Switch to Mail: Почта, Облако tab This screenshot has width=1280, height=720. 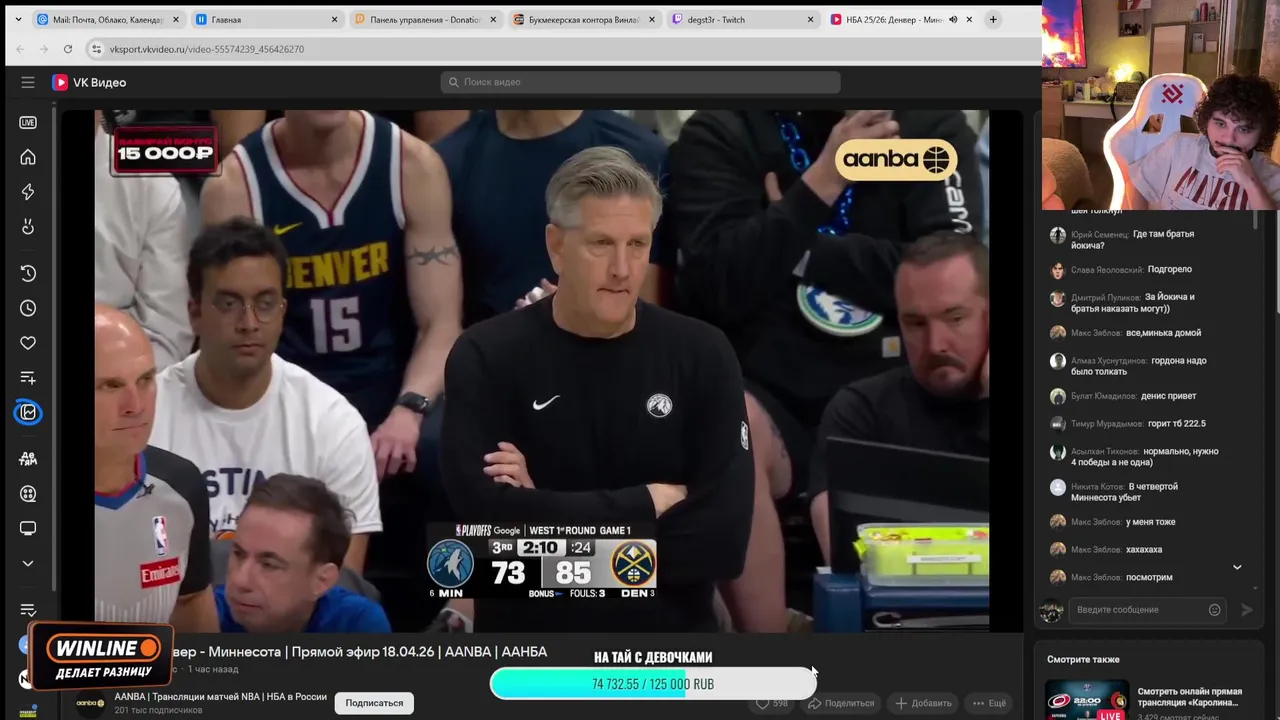click(108, 19)
